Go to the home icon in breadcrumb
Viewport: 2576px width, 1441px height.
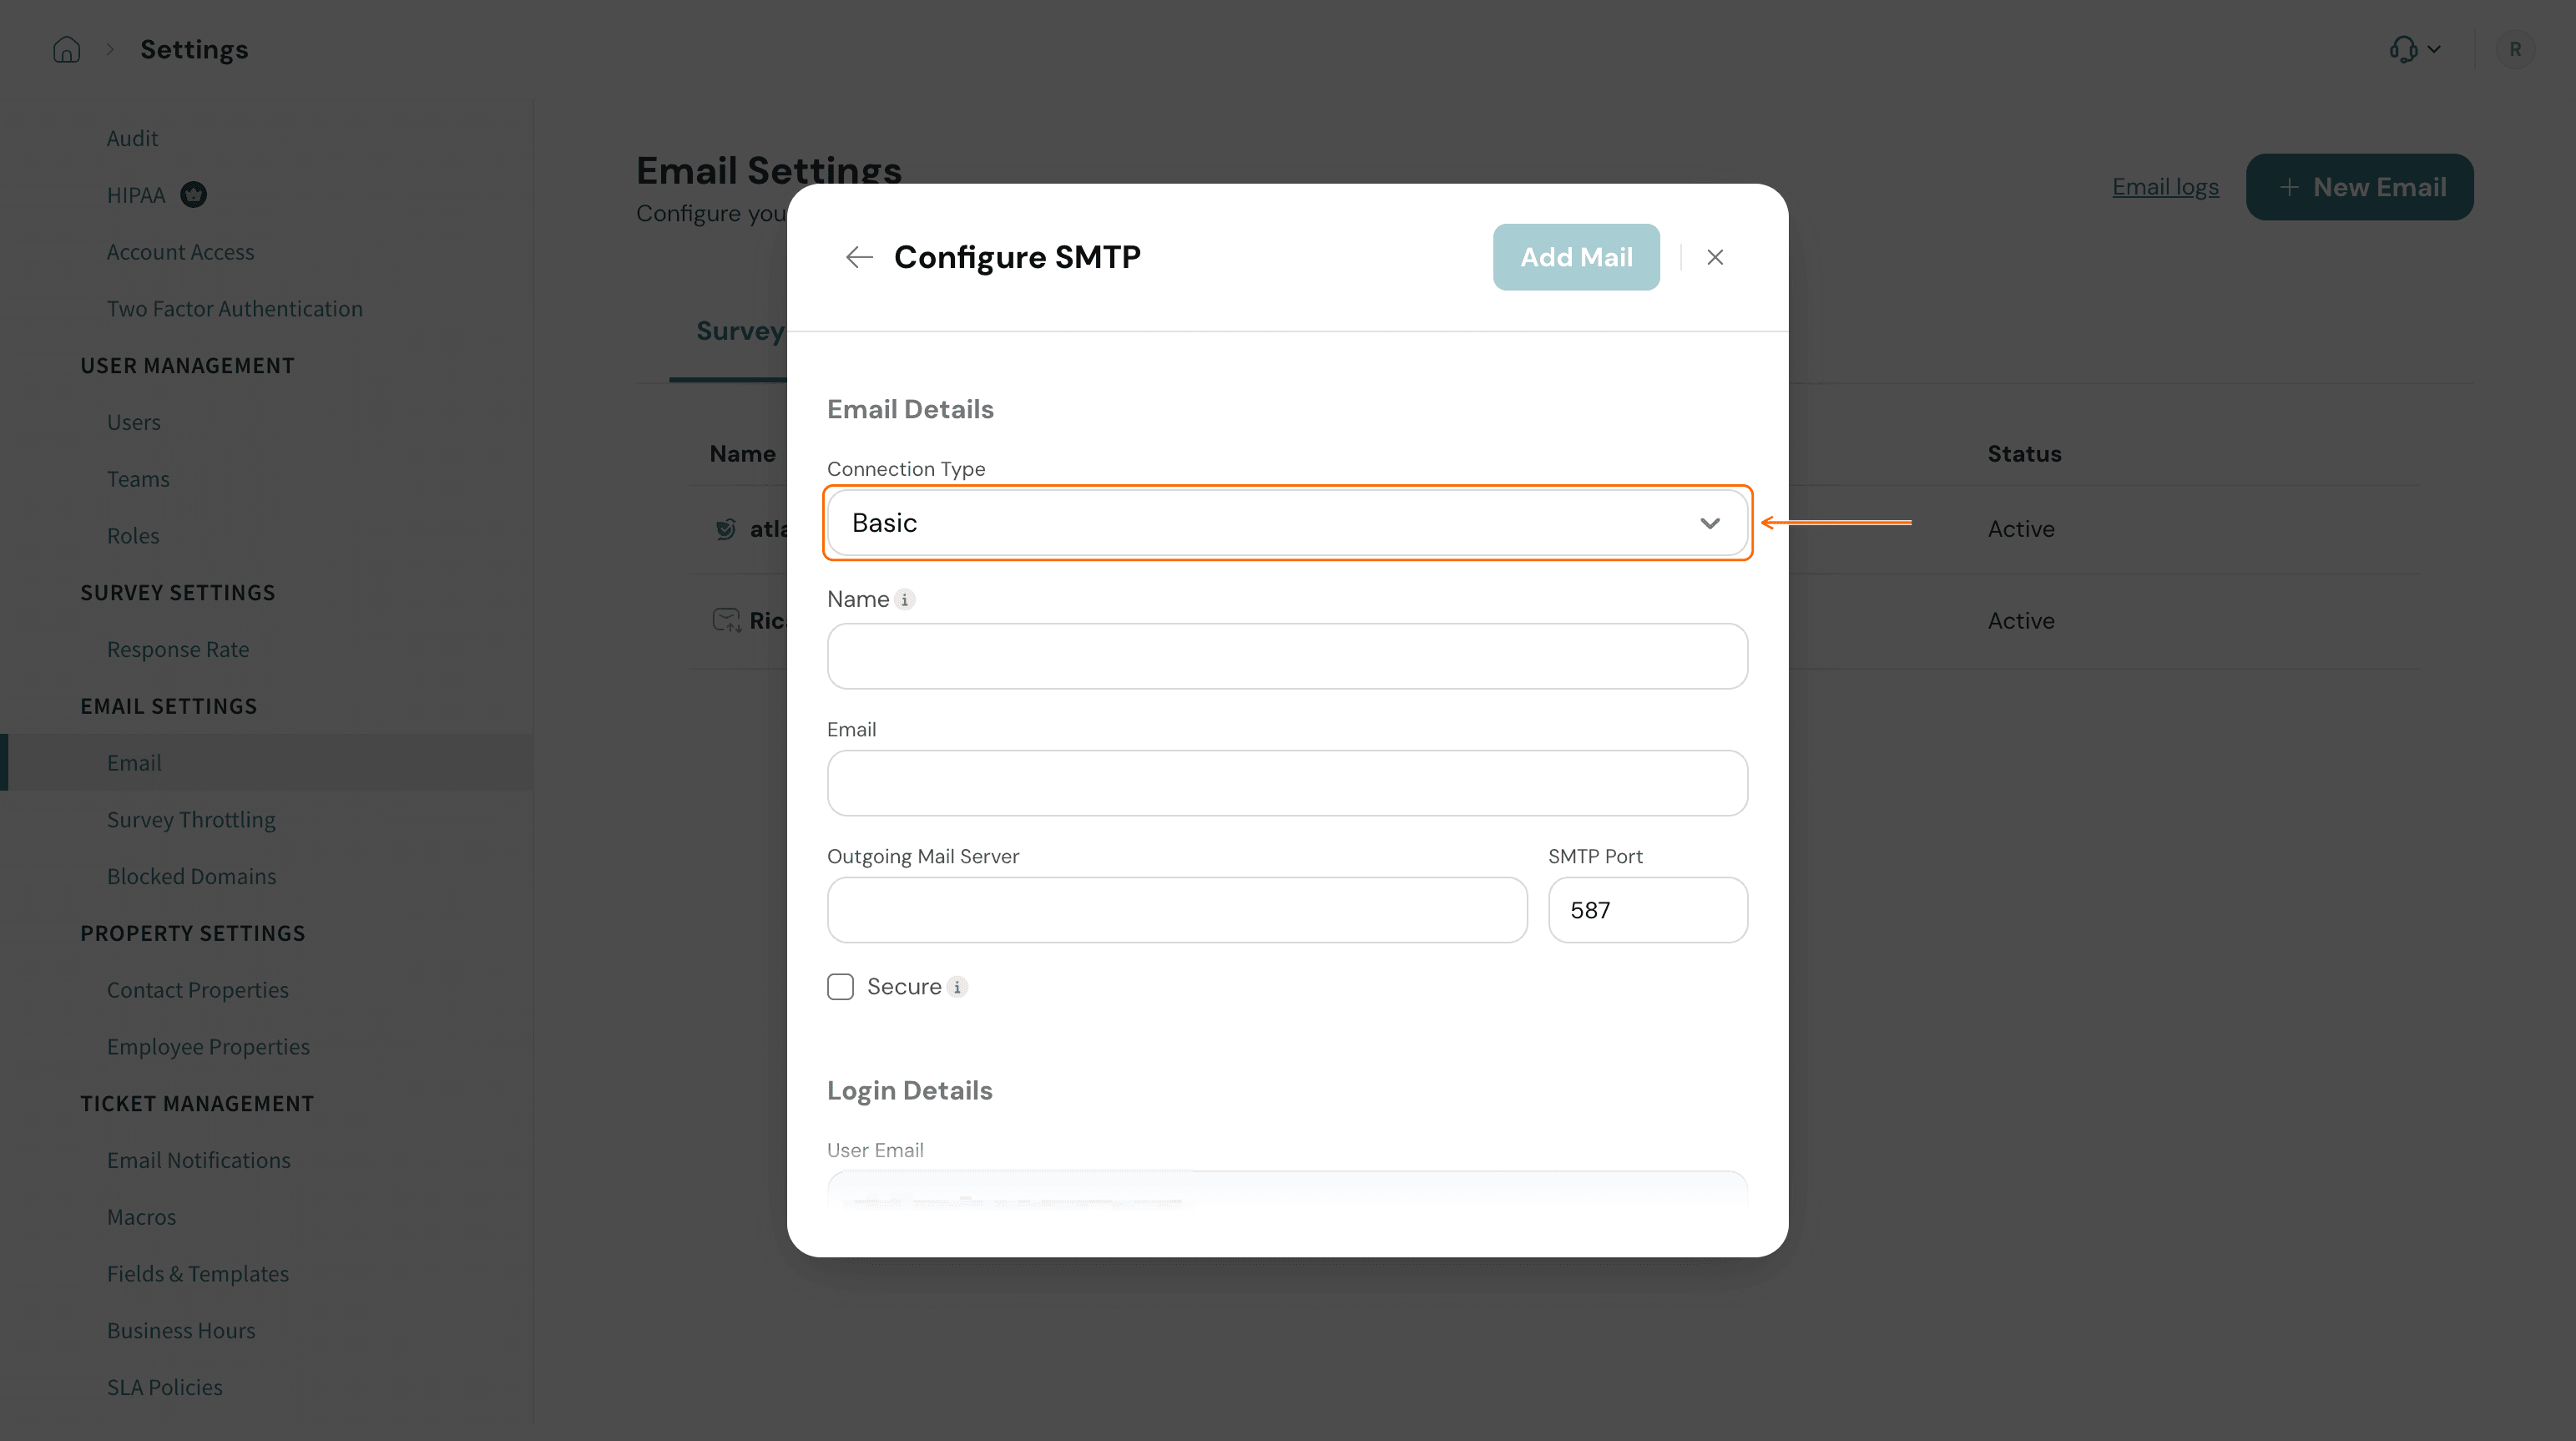pos(66,49)
